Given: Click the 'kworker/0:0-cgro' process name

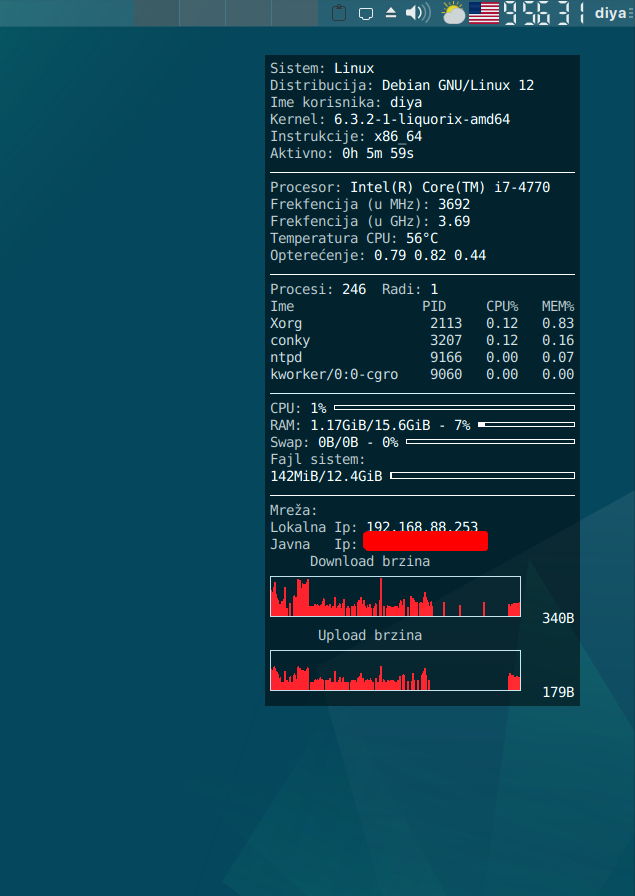Looking at the screenshot, I should pos(334,375).
